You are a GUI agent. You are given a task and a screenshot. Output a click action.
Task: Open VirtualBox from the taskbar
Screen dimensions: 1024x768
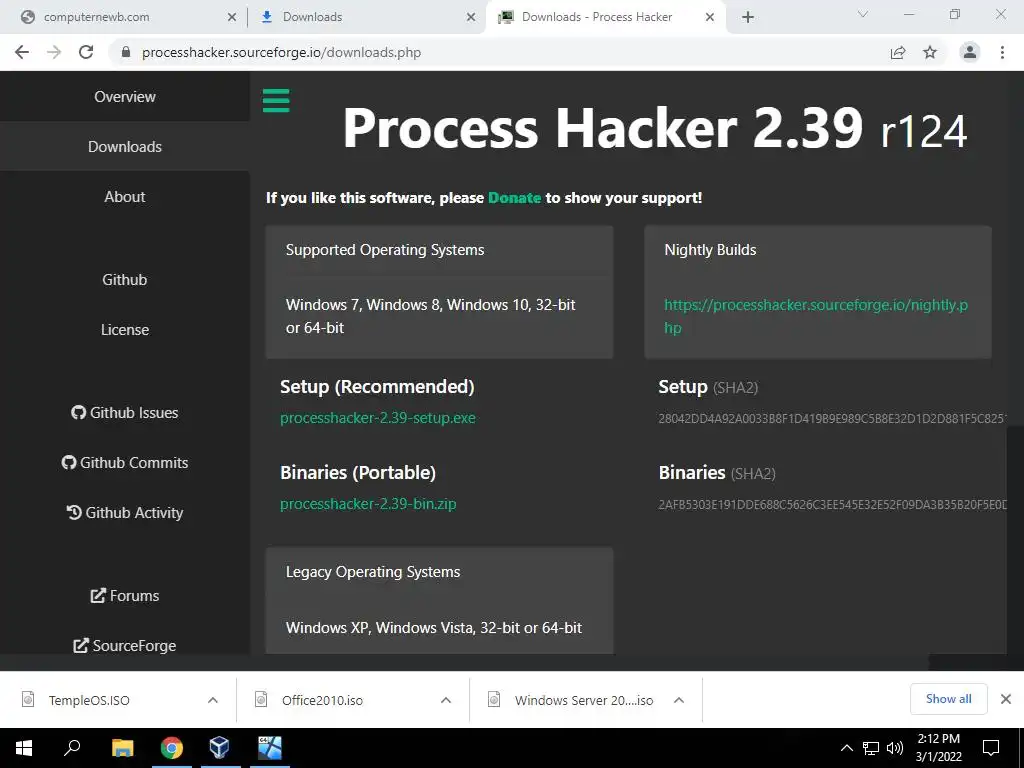tap(219, 748)
